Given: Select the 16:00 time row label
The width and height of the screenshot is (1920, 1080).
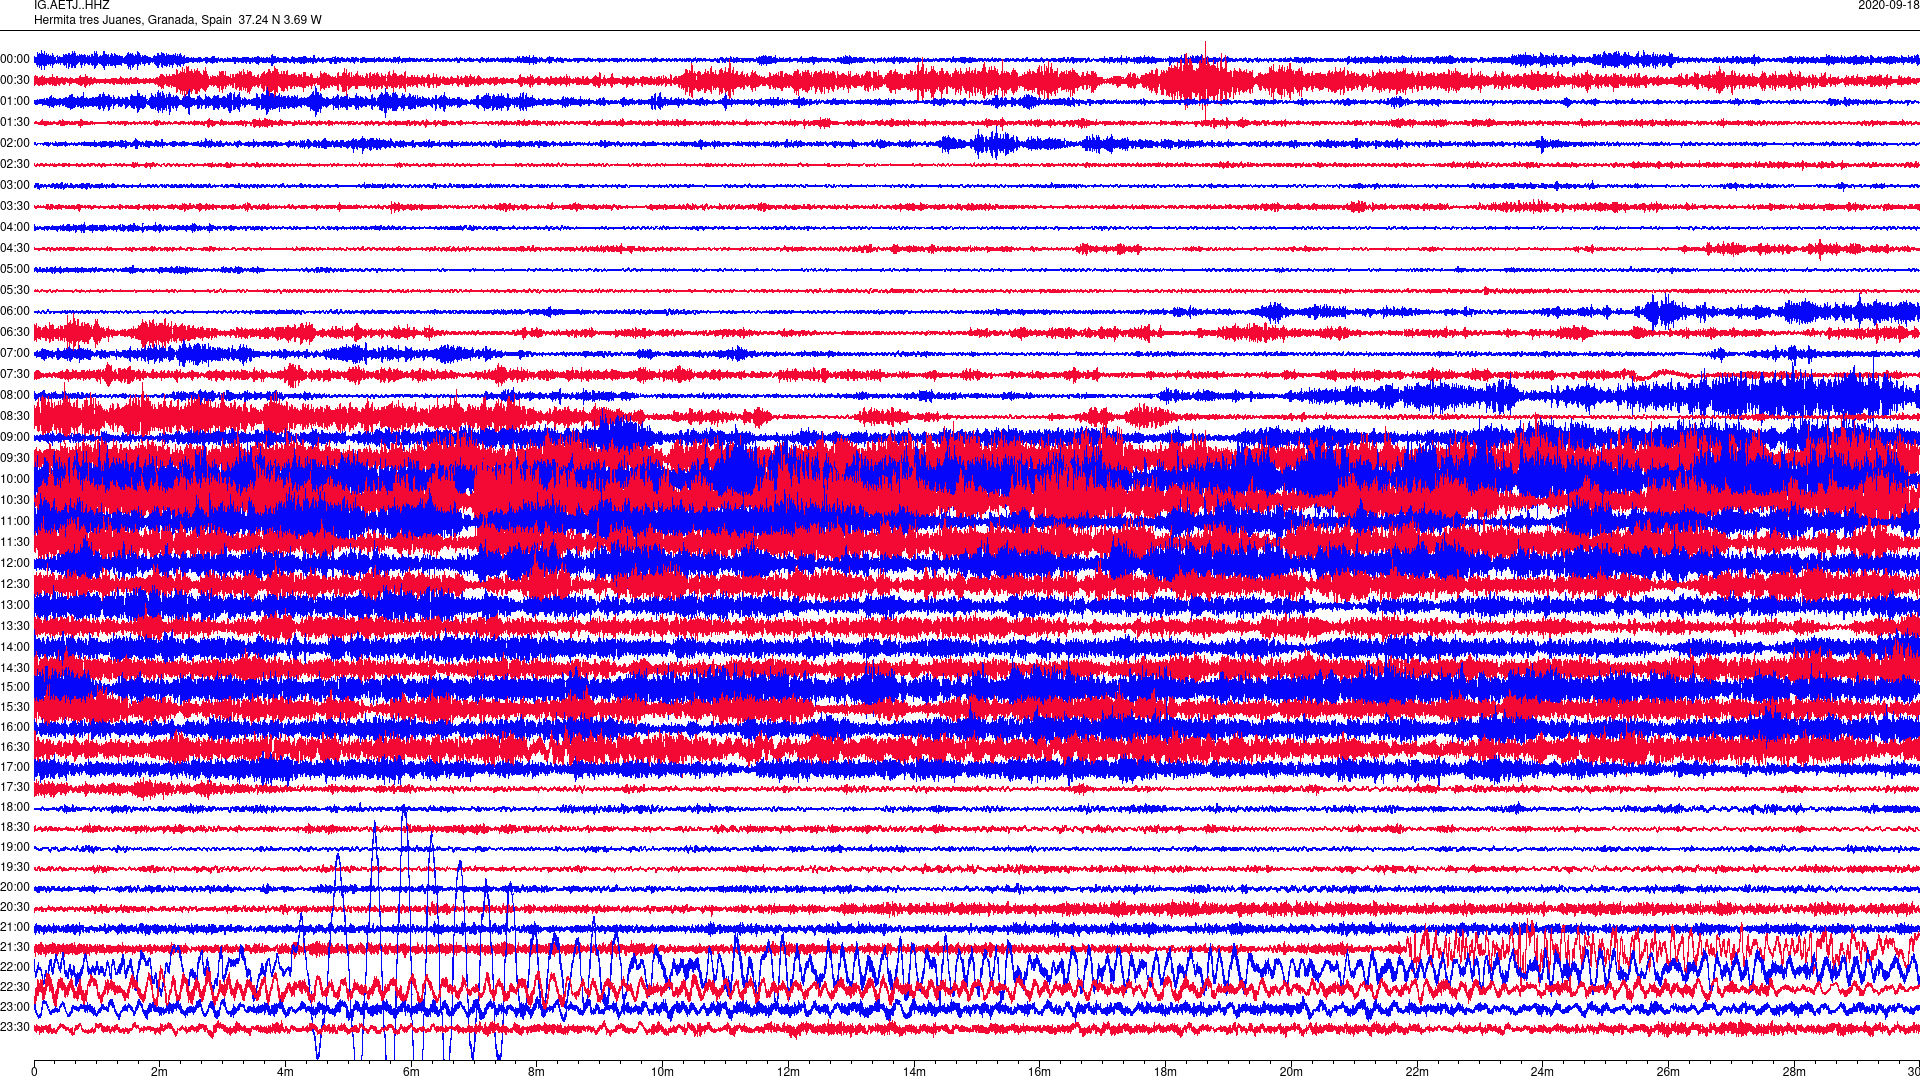Looking at the screenshot, I should tap(15, 728).
